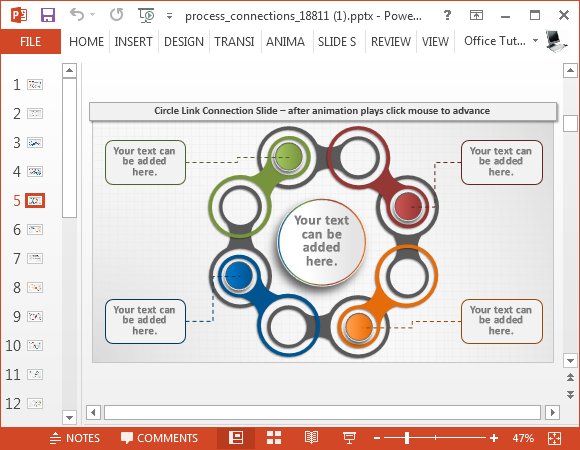580x450 pixels.
Task: Switch to Slide Sorter view
Action: point(274,438)
